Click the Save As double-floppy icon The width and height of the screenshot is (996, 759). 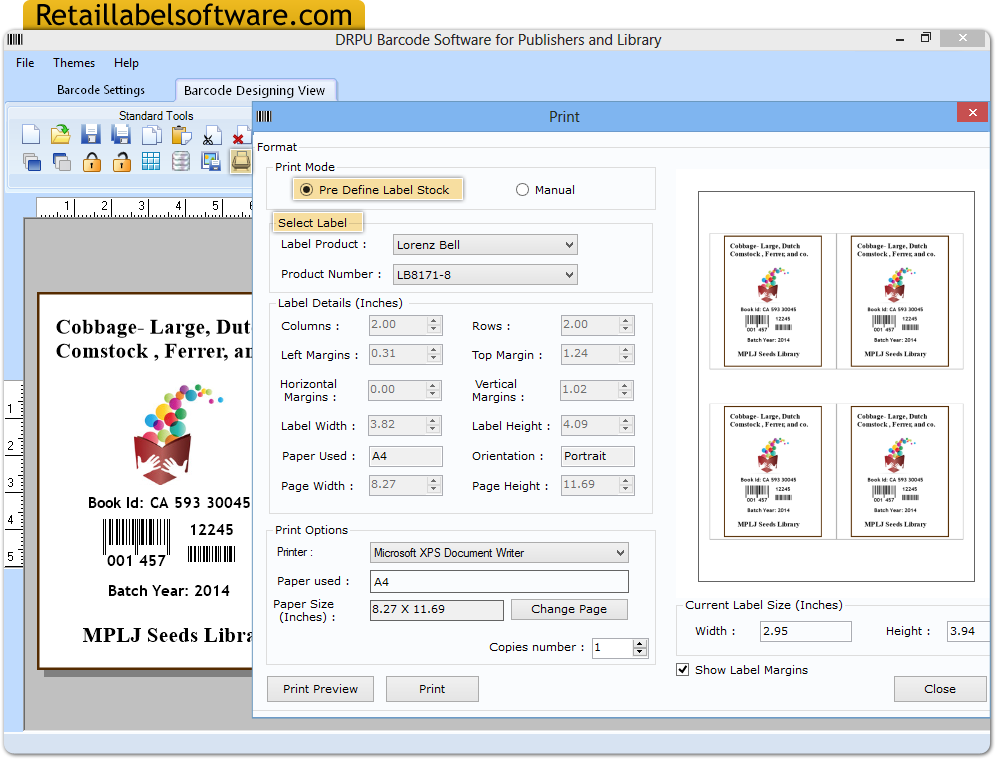pos(121,135)
